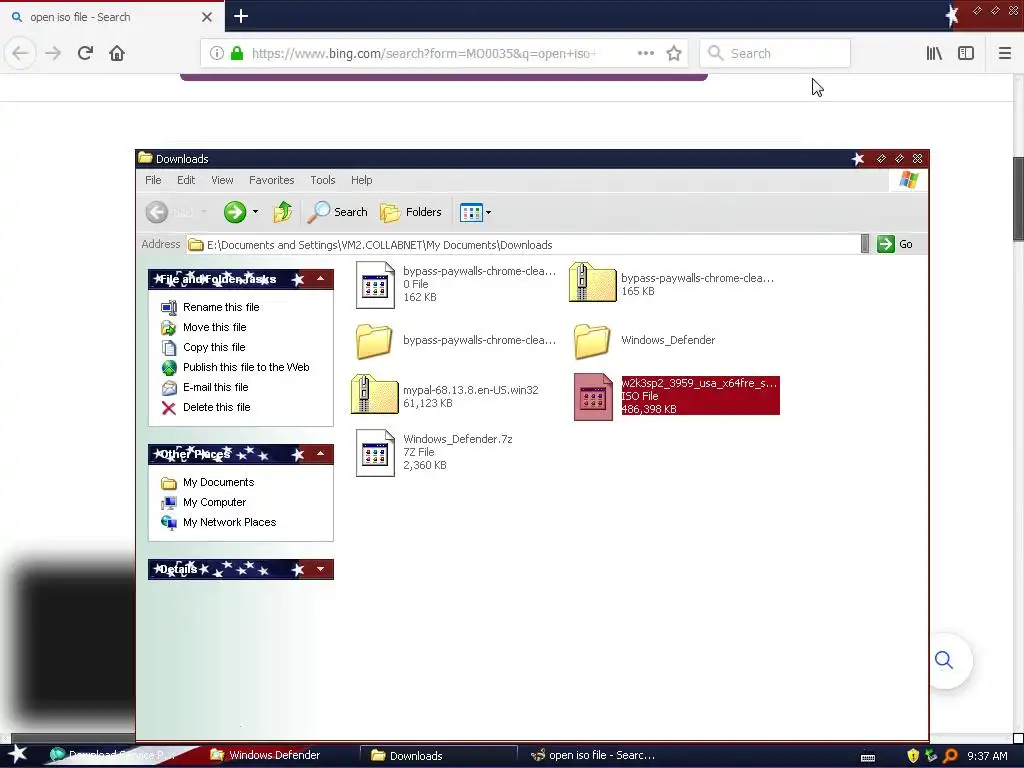Viewport: 1024px width, 768px height.
Task: Click the yellow shield security tray icon
Action: click(x=913, y=756)
